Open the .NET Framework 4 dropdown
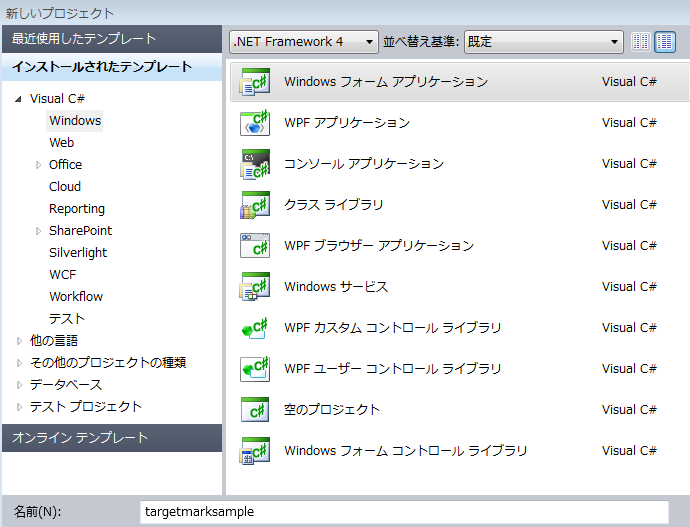Viewport: 690px width, 527px height. (304, 42)
